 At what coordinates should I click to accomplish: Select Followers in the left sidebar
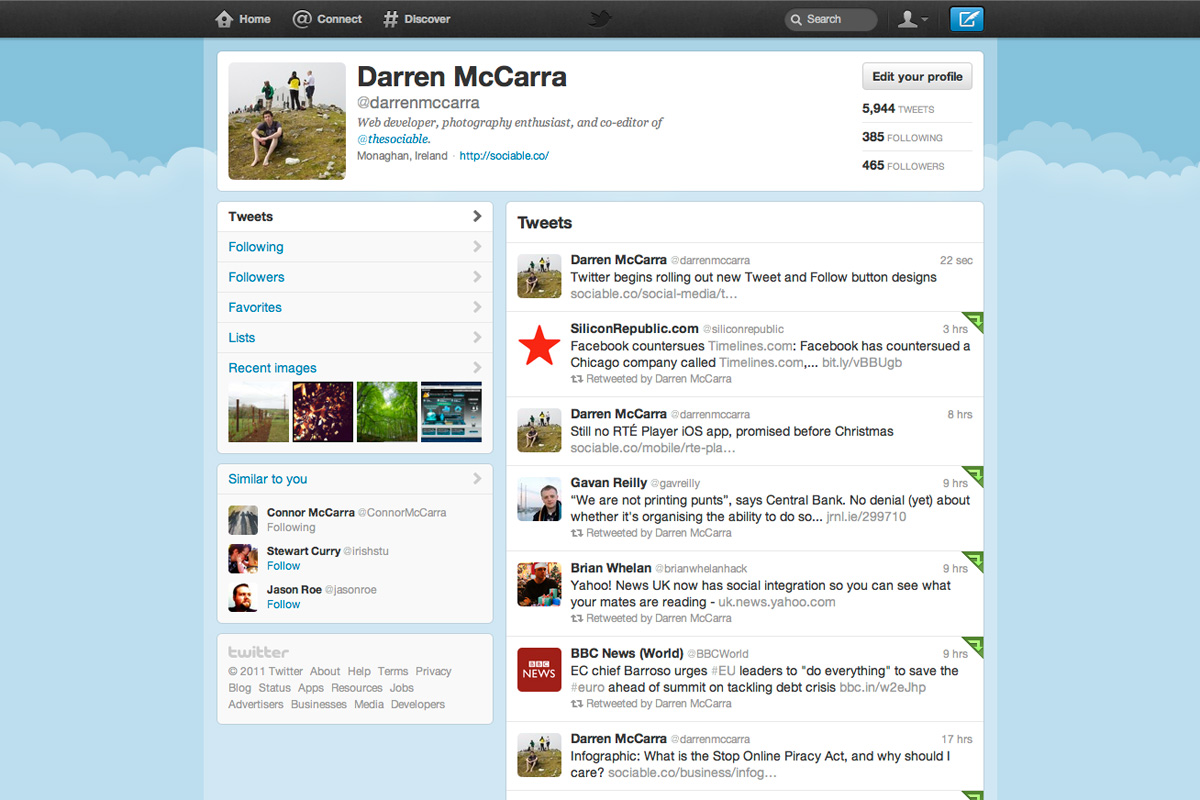(x=256, y=277)
